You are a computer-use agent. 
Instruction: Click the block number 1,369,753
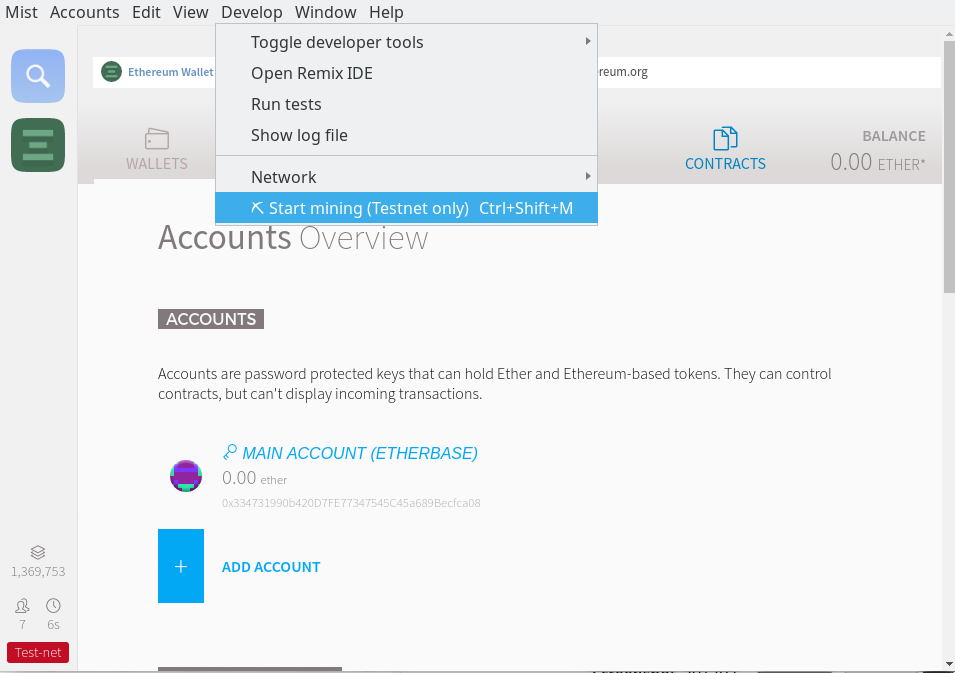coord(38,572)
